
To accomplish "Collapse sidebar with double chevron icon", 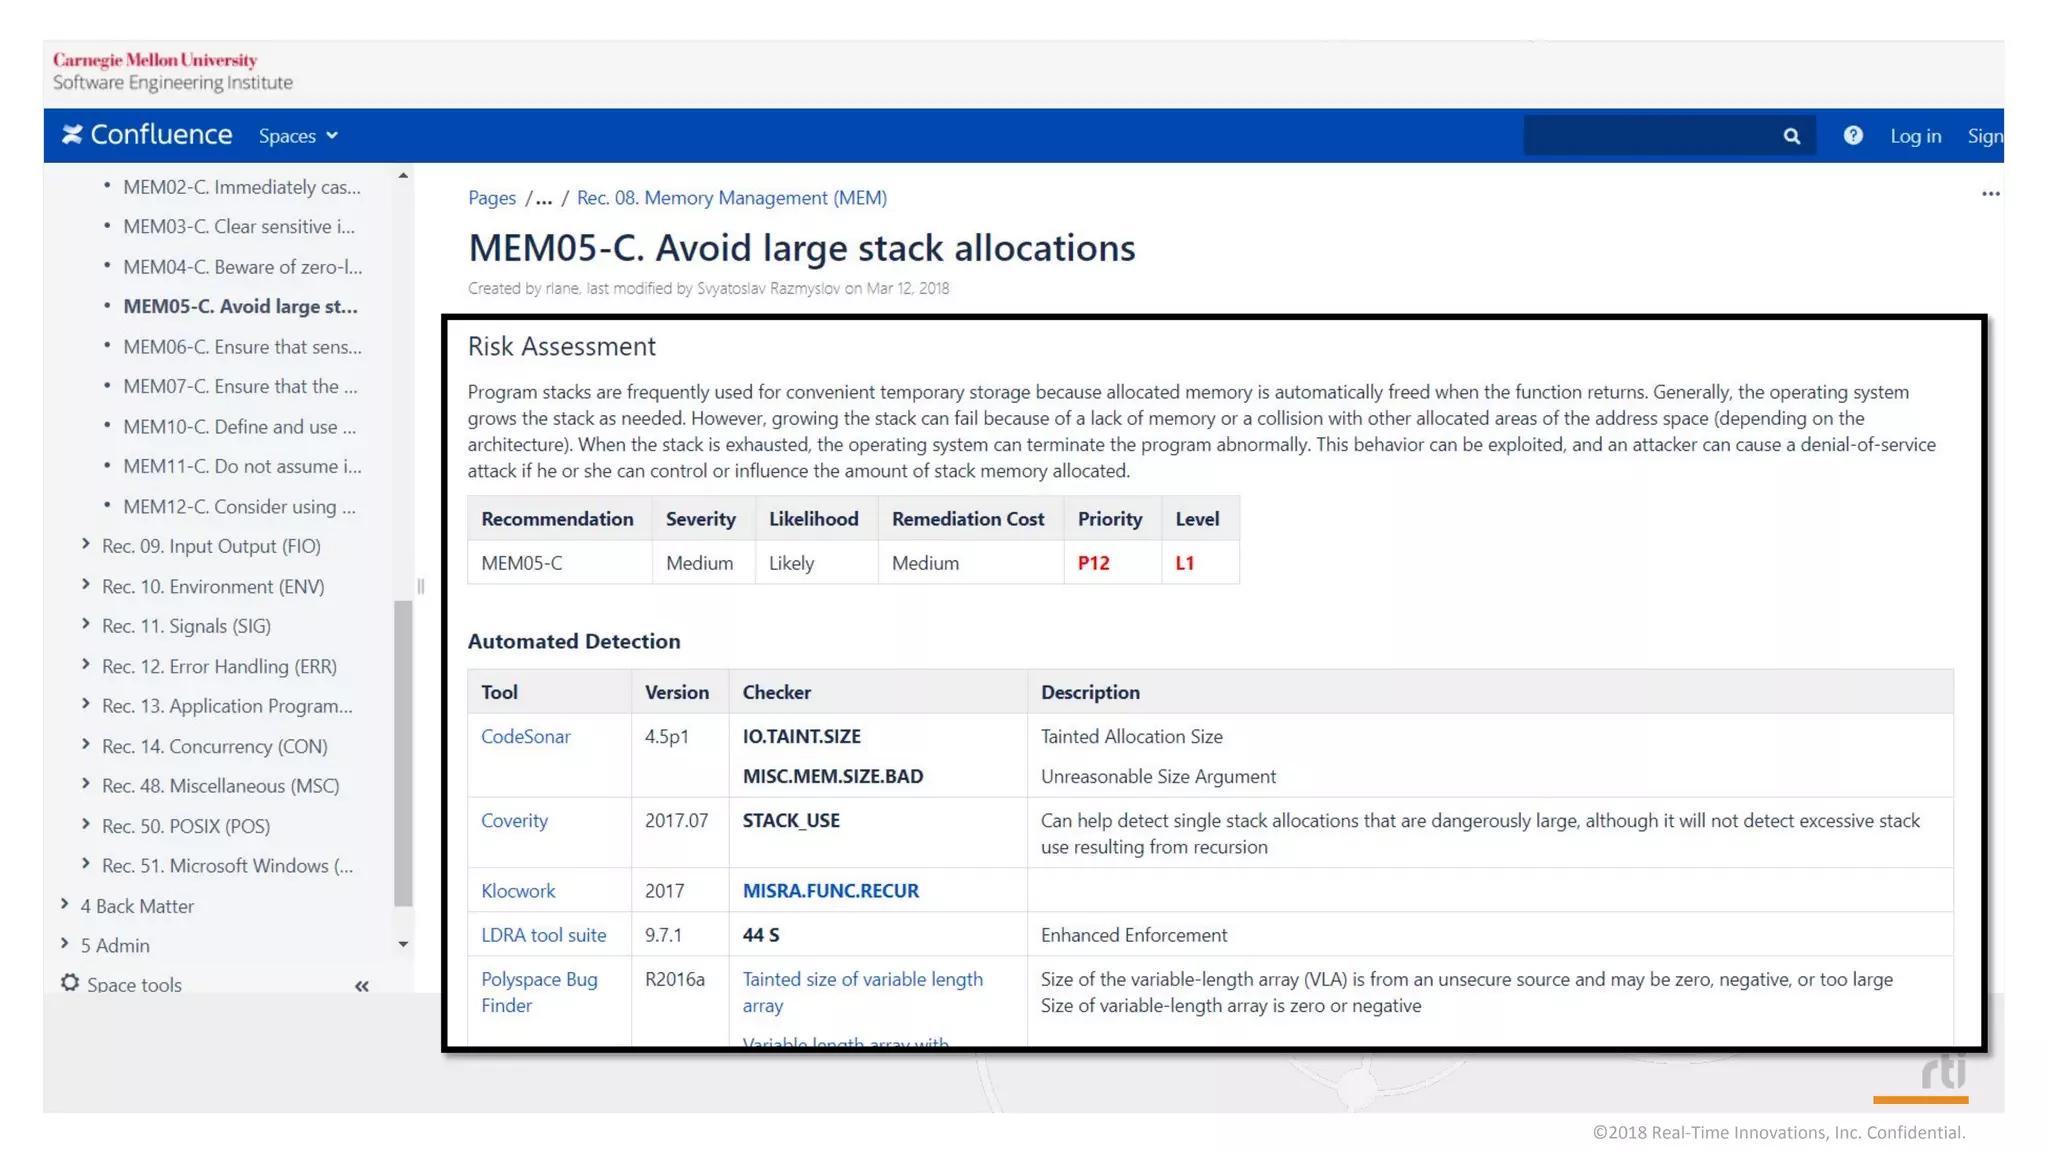I will click(362, 986).
